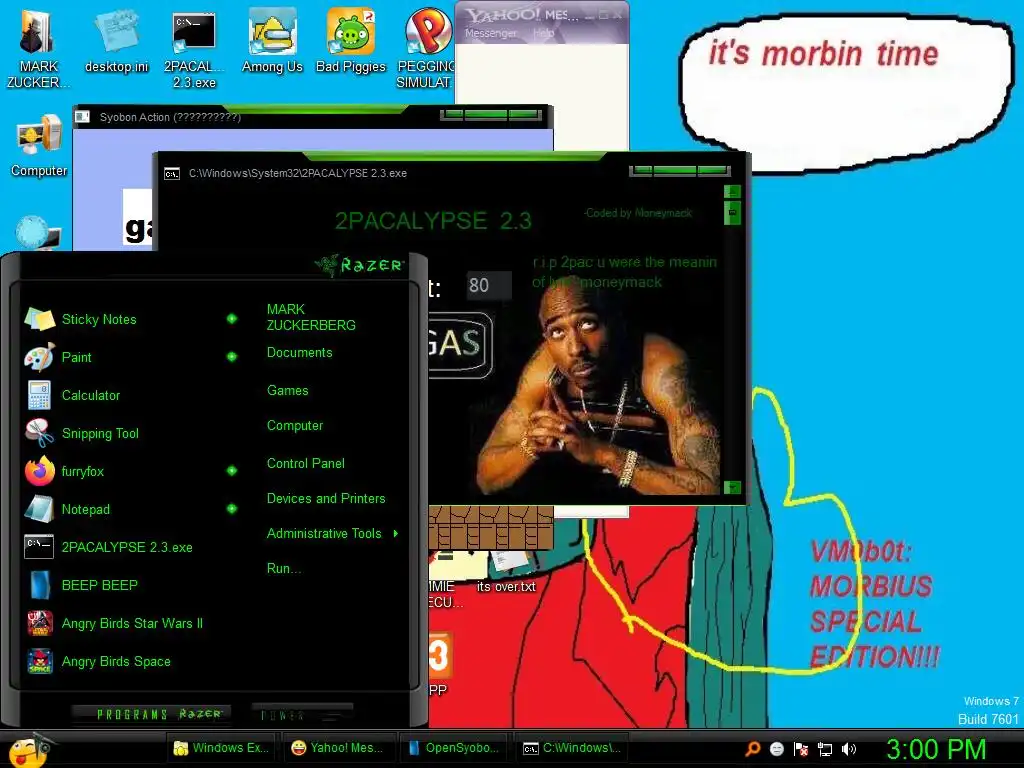Open the Computer desktop icon
The height and width of the screenshot is (768, 1024).
39,145
